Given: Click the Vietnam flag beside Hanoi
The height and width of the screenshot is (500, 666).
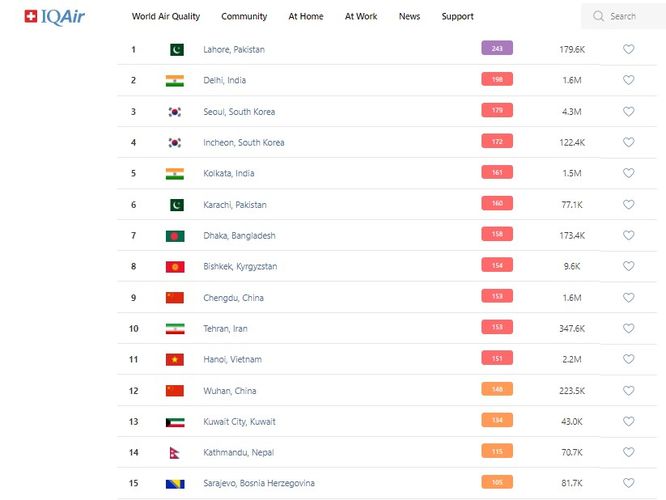Looking at the screenshot, I should coord(175,360).
